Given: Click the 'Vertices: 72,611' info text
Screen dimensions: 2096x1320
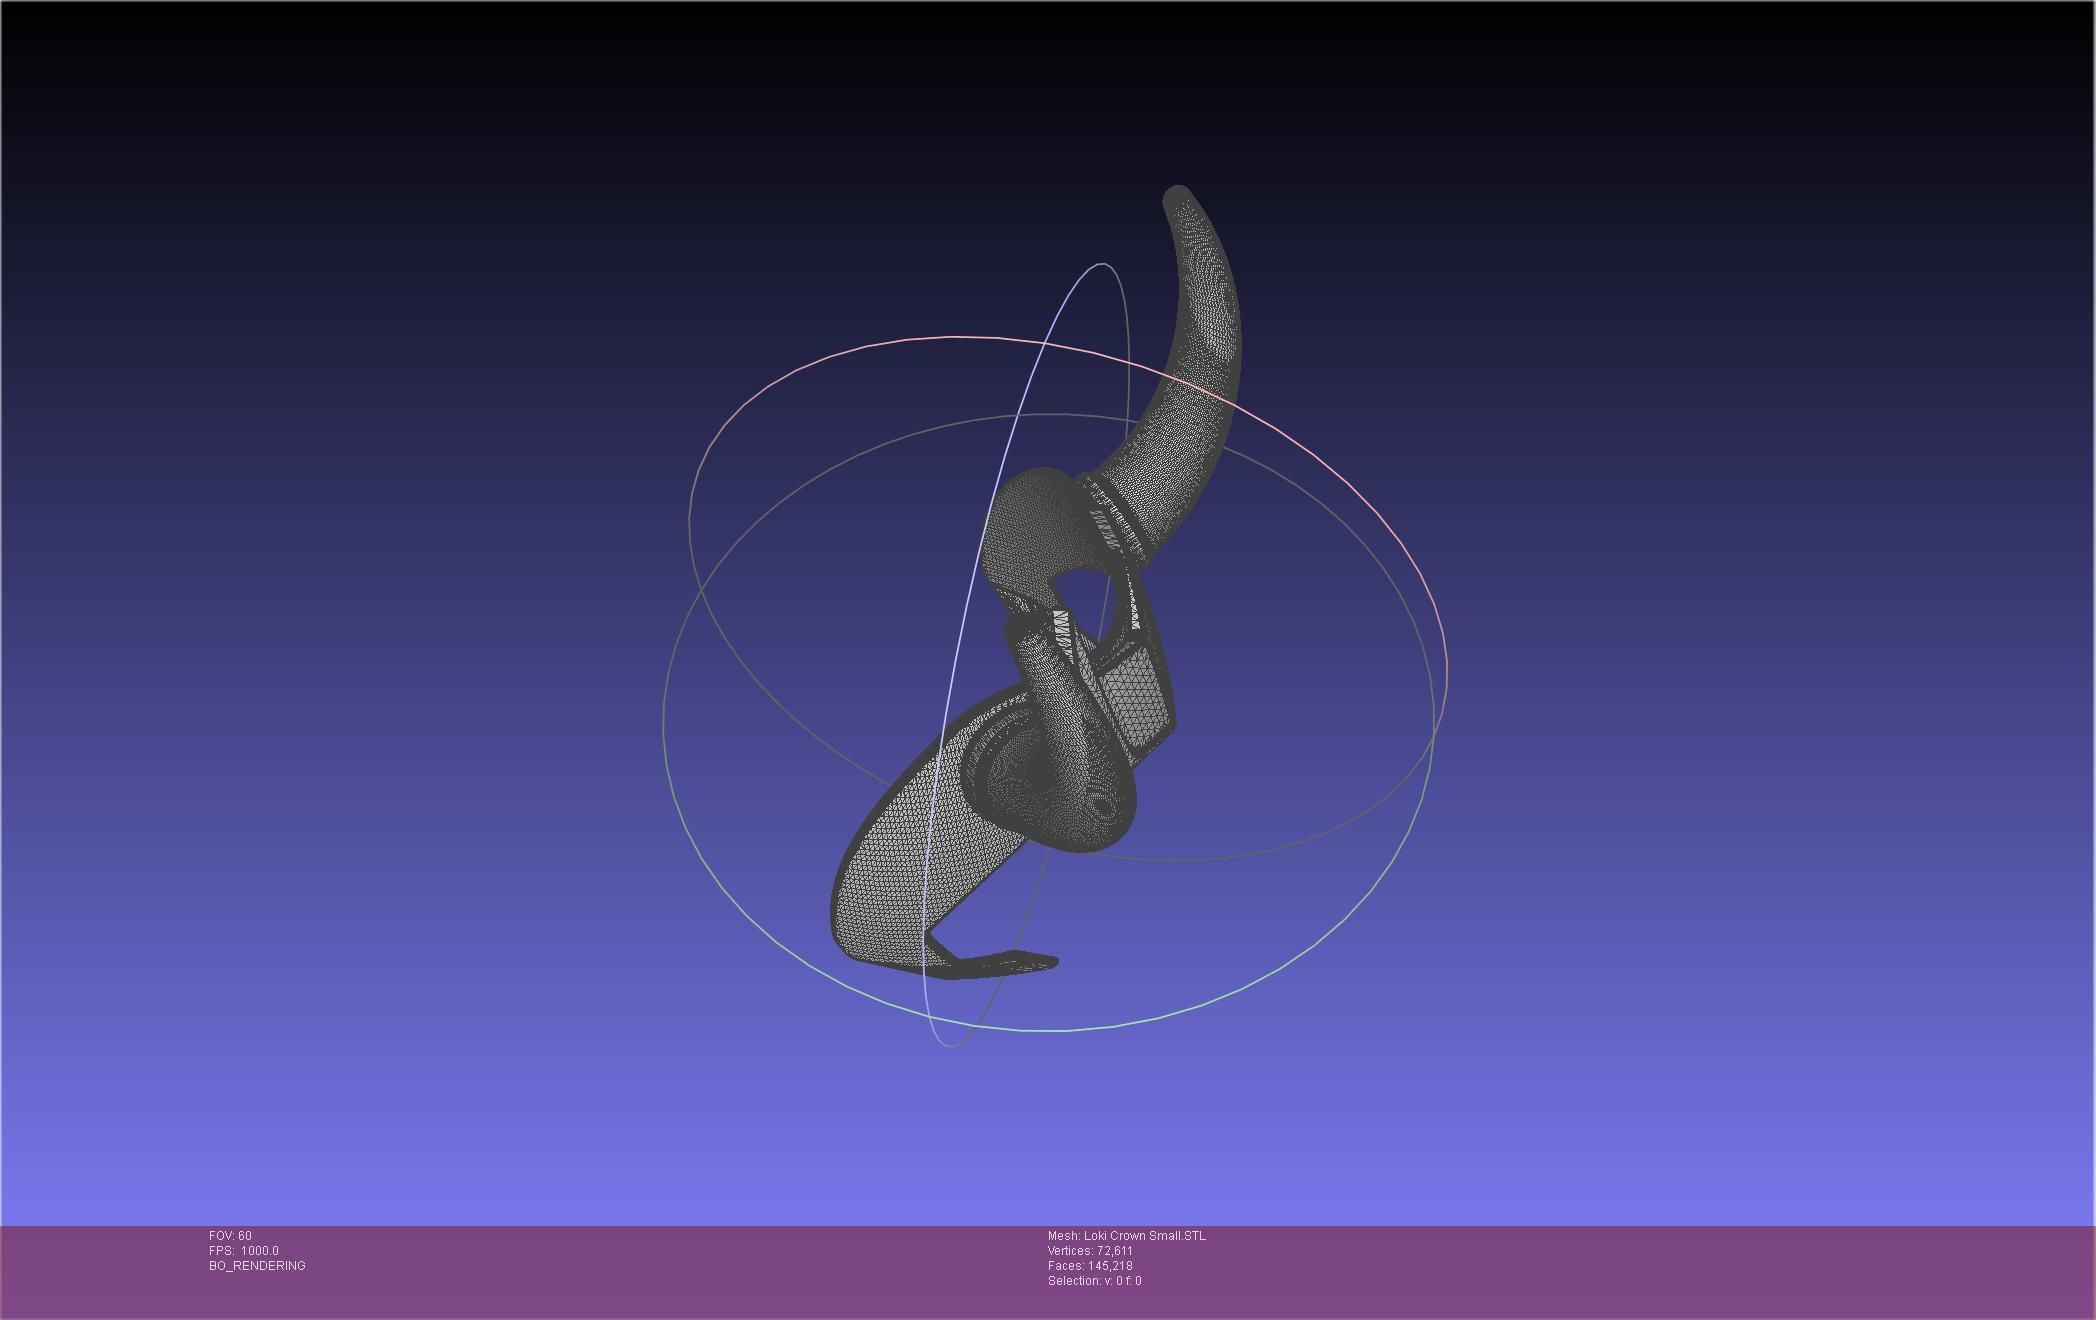Looking at the screenshot, I should (1090, 1251).
